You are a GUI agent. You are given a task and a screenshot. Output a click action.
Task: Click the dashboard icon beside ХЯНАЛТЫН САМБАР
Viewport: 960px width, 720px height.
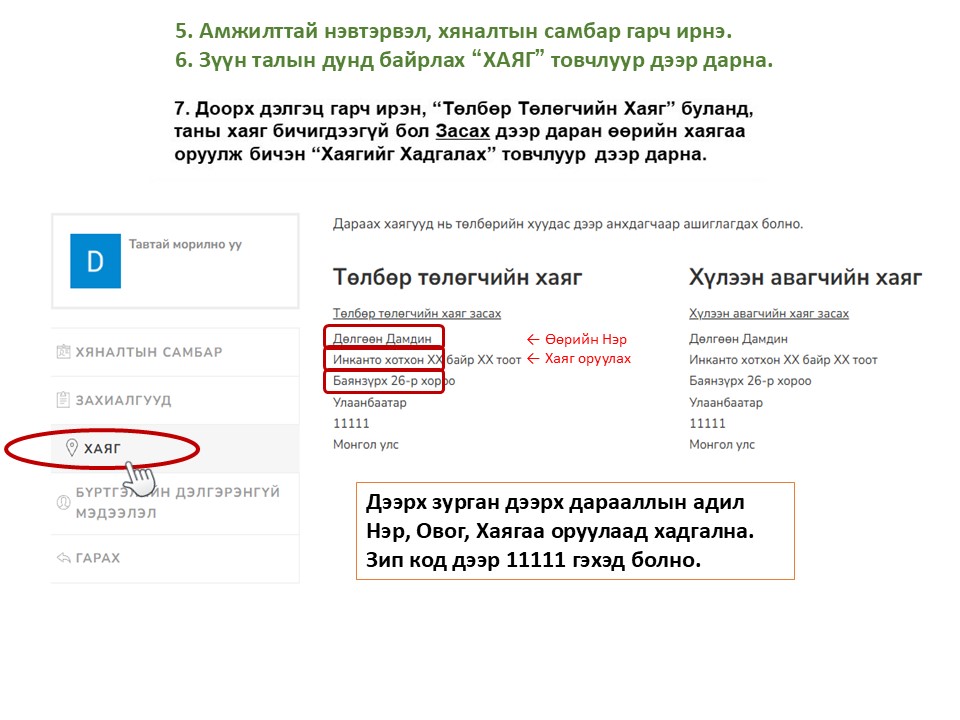(x=64, y=352)
